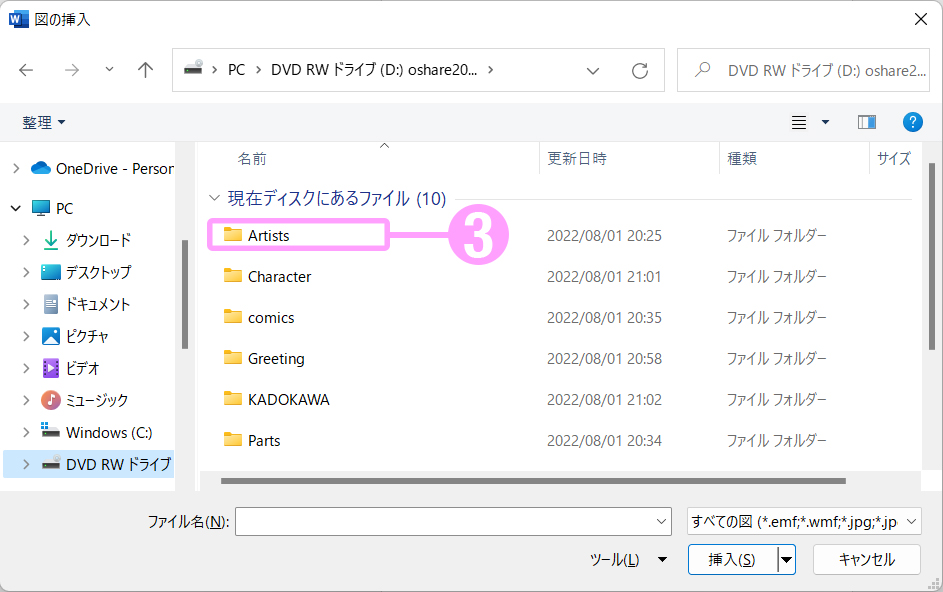
Task: Click the Up one level arrow
Action: pos(146,70)
